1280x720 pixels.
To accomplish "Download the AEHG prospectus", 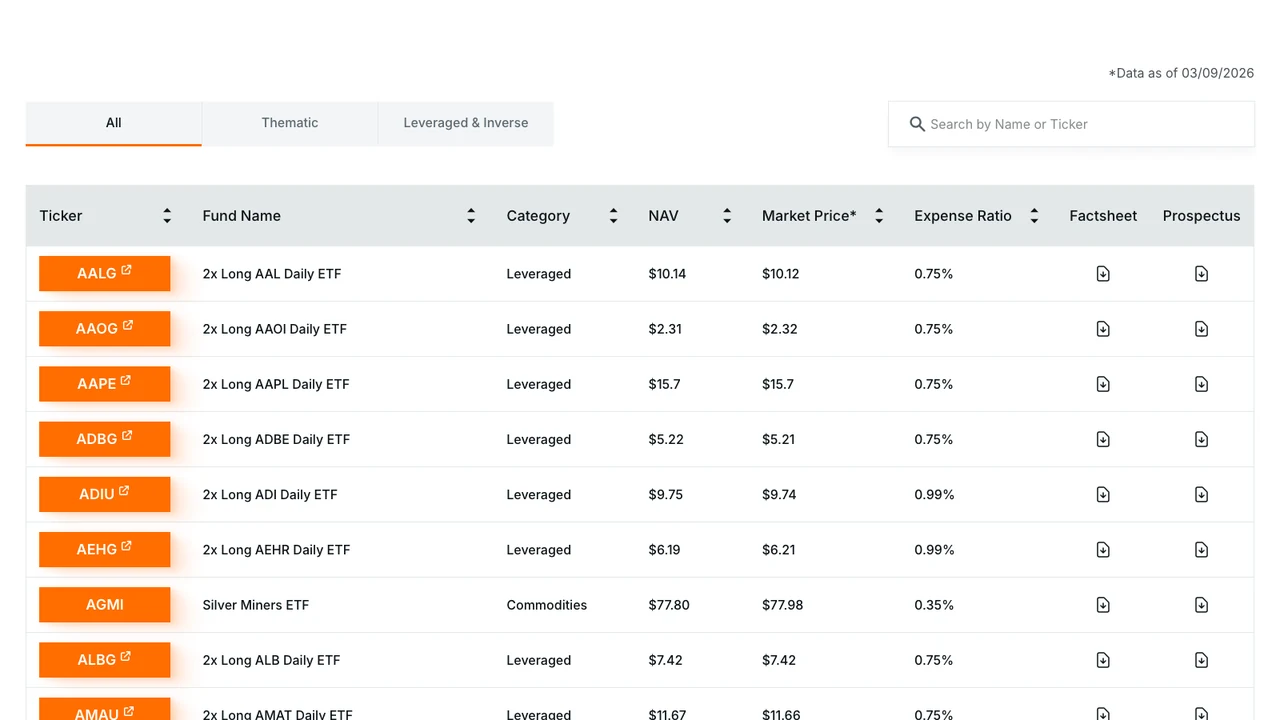I will 1201,550.
